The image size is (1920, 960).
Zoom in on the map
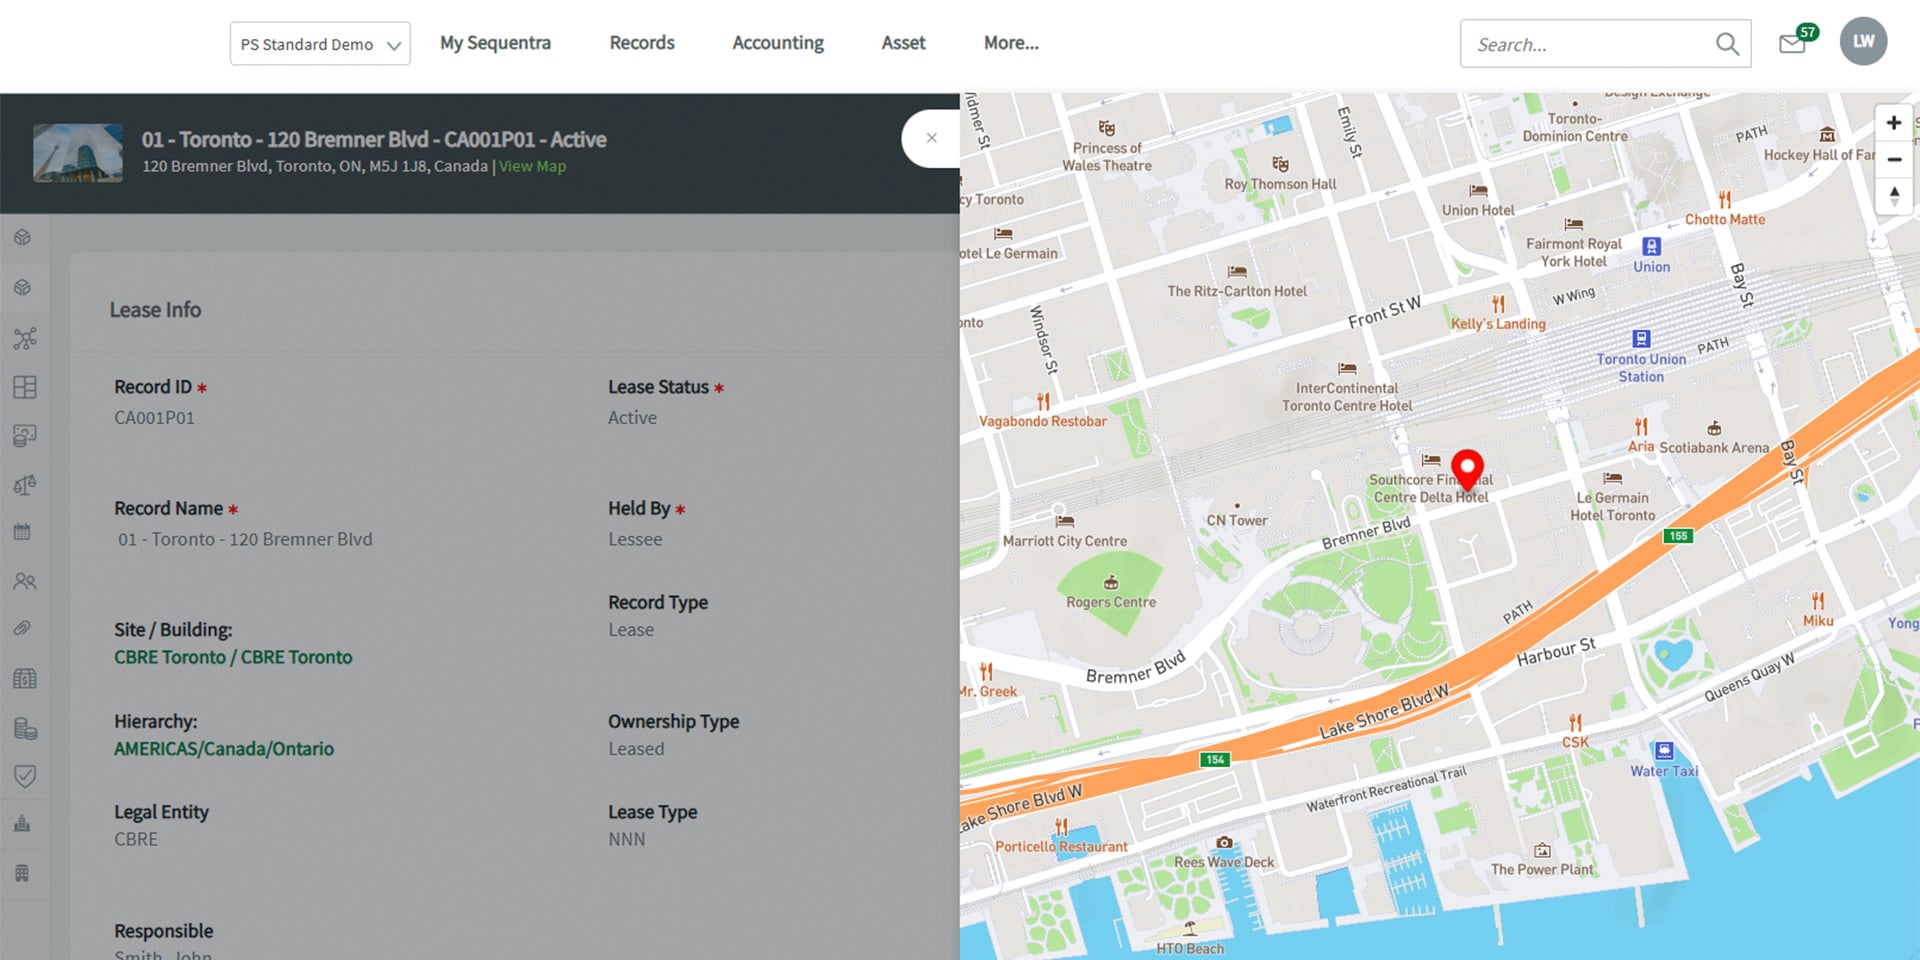point(1893,123)
